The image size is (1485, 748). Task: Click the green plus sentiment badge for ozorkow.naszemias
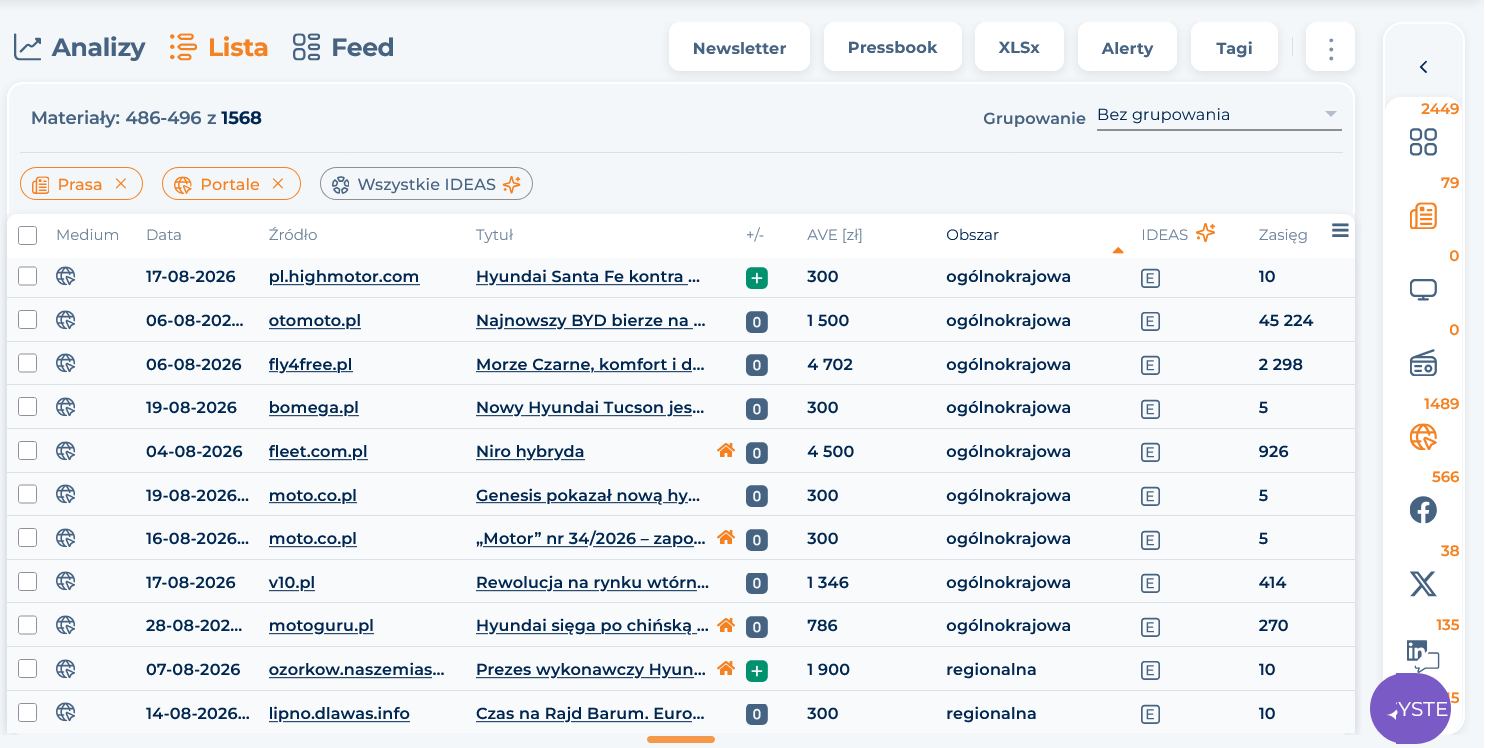(757, 671)
